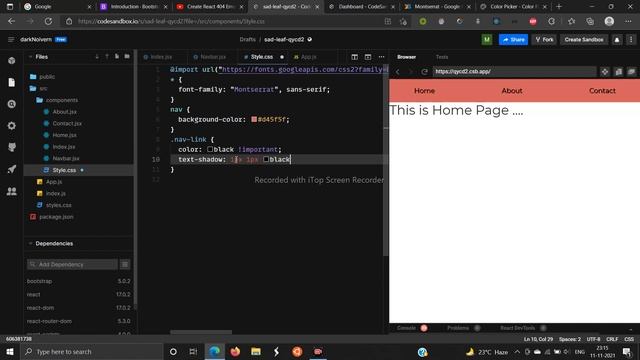Open Home.jsx in file tree
Viewport: 640px width, 360px height.
pos(60,135)
